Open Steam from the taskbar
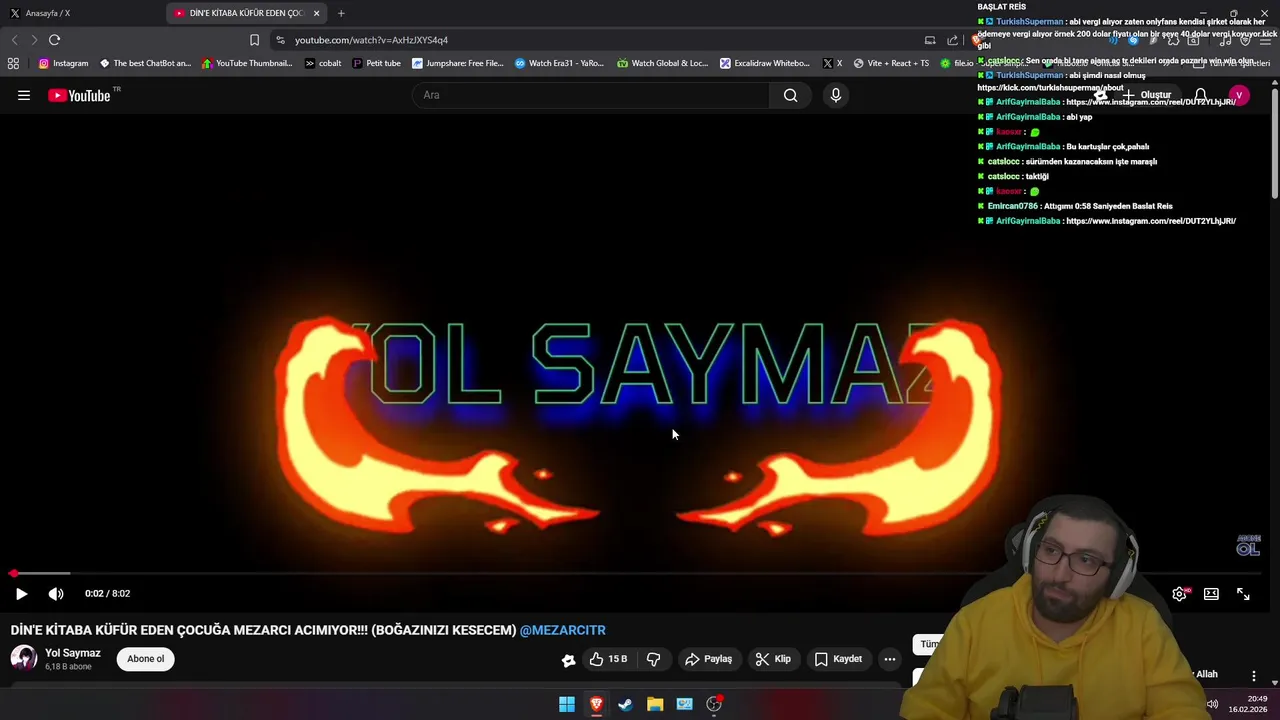This screenshot has width=1280, height=720. click(625, 704)
